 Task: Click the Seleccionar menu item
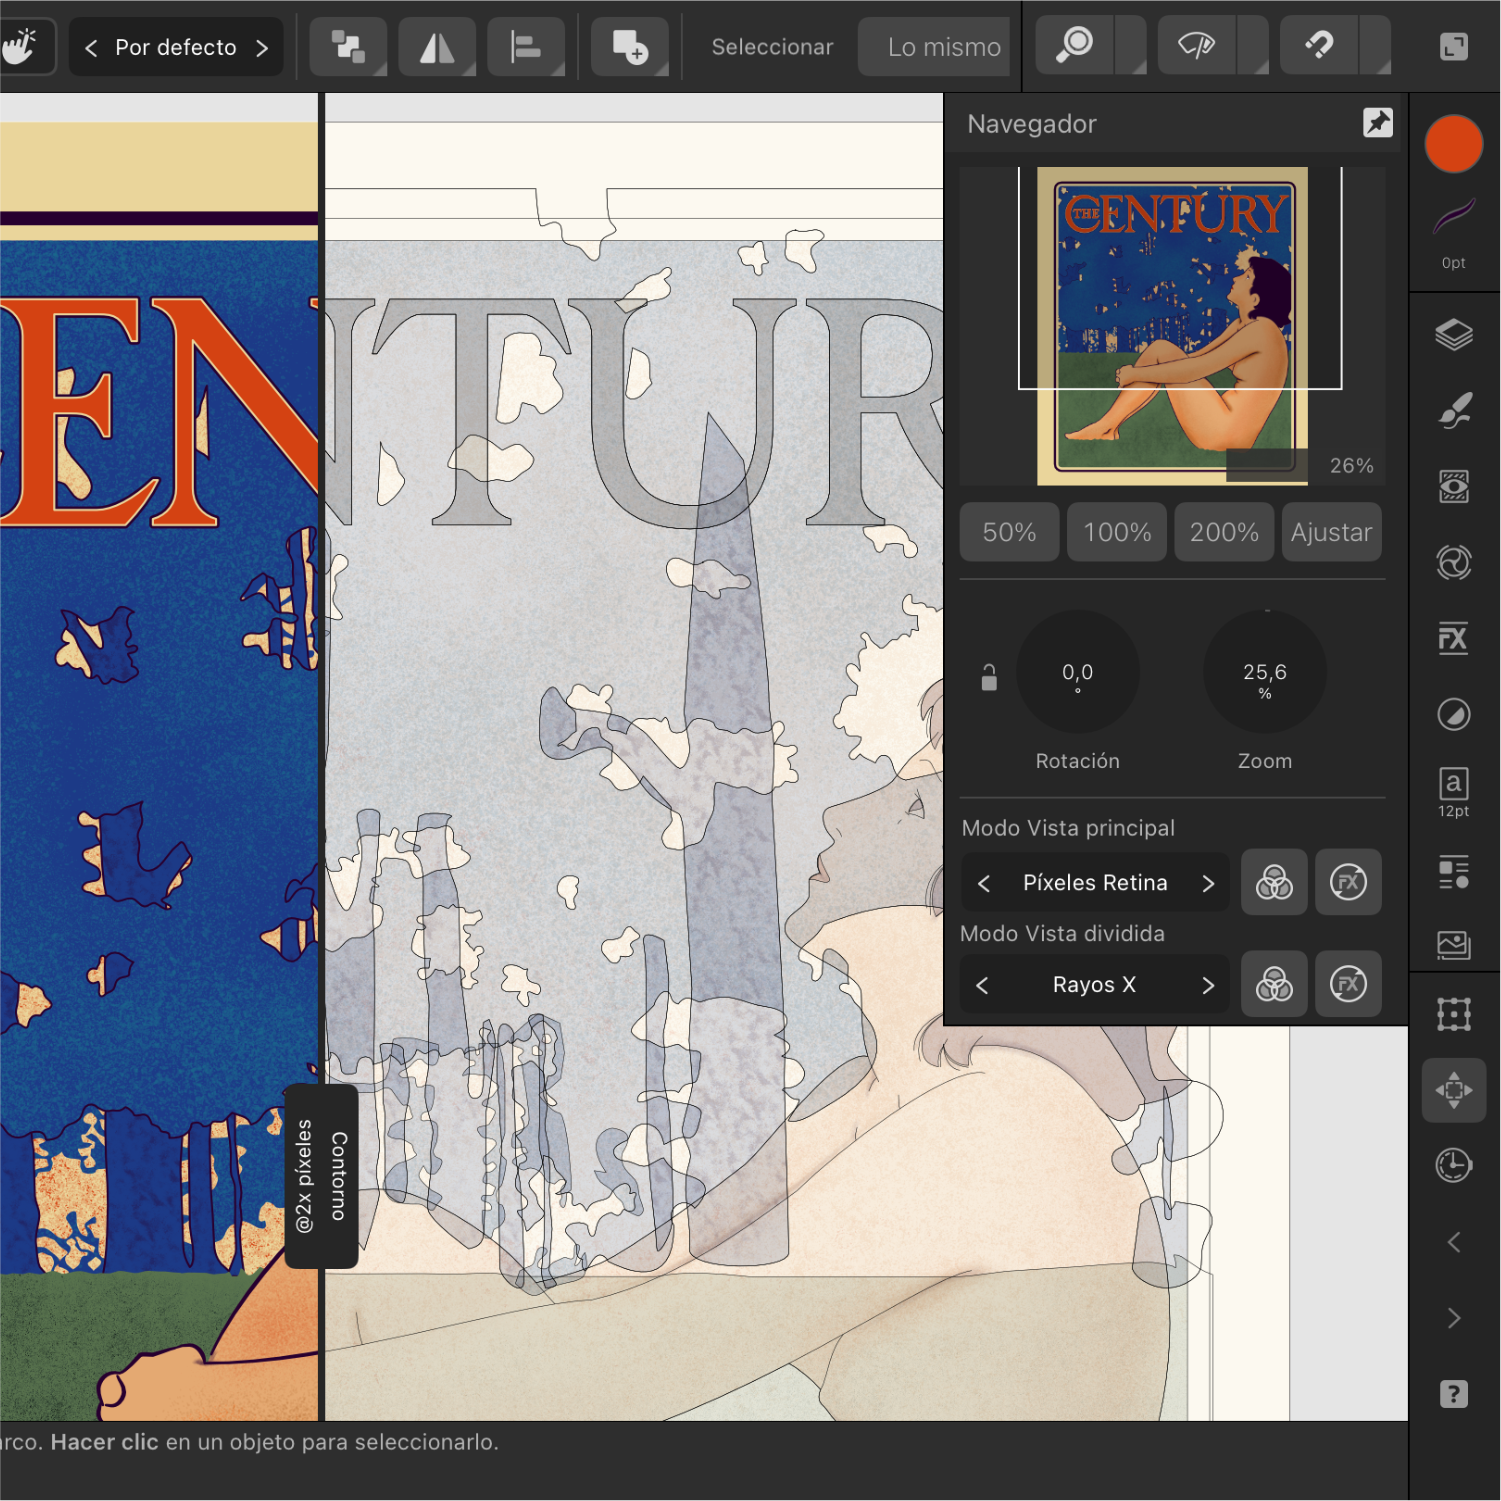coord(772,47)
